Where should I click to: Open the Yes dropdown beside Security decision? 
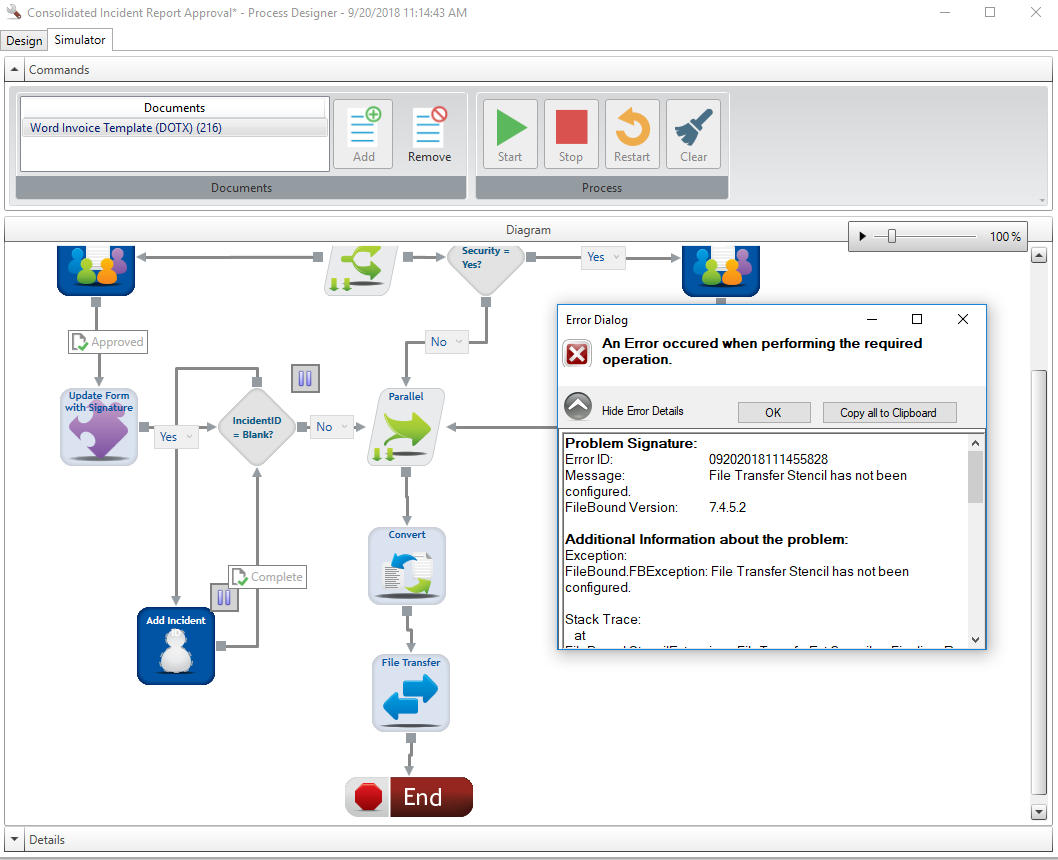point(603,257)
